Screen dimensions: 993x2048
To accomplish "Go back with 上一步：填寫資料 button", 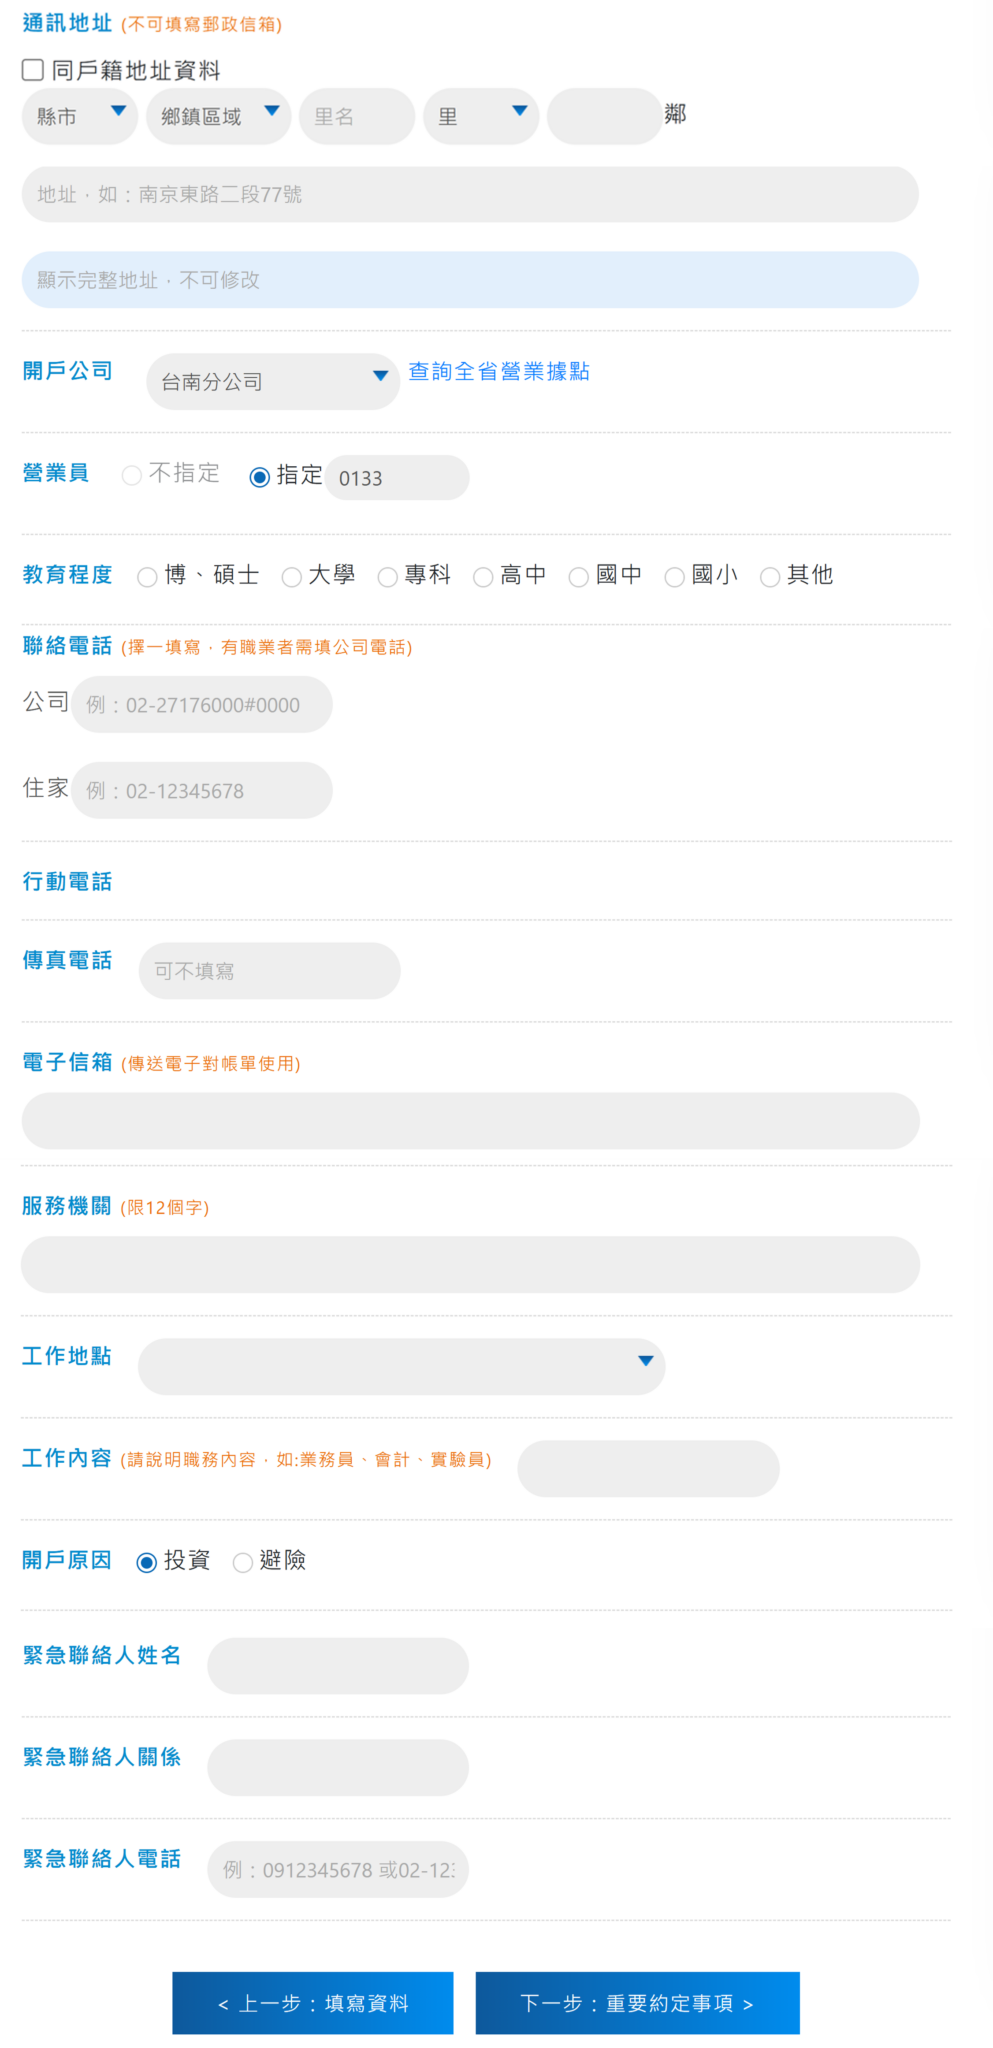I will pos(313,2003).
